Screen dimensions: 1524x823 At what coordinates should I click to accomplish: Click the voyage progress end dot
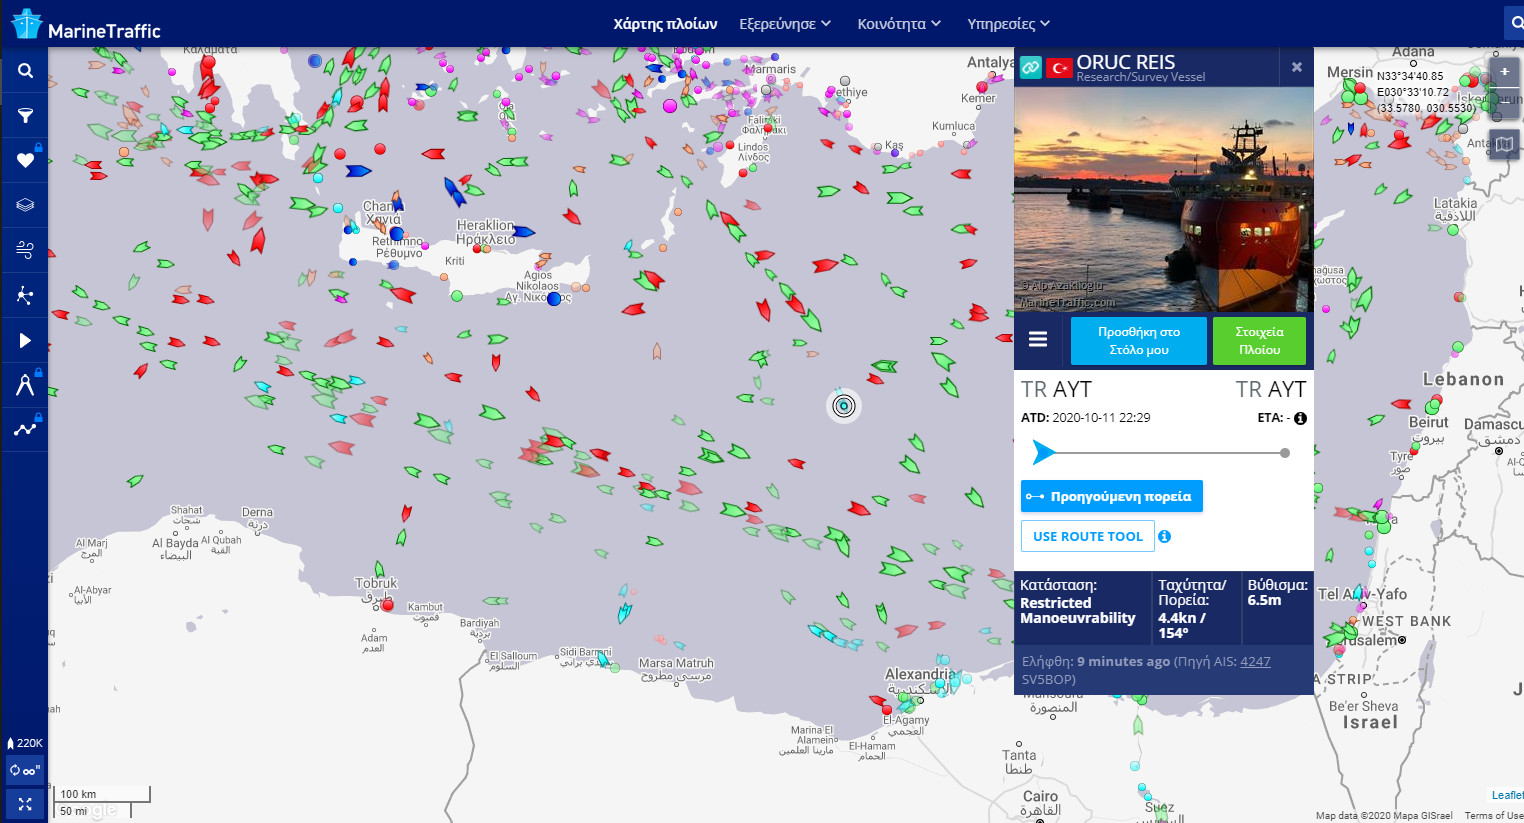[x=1285, y=453]
